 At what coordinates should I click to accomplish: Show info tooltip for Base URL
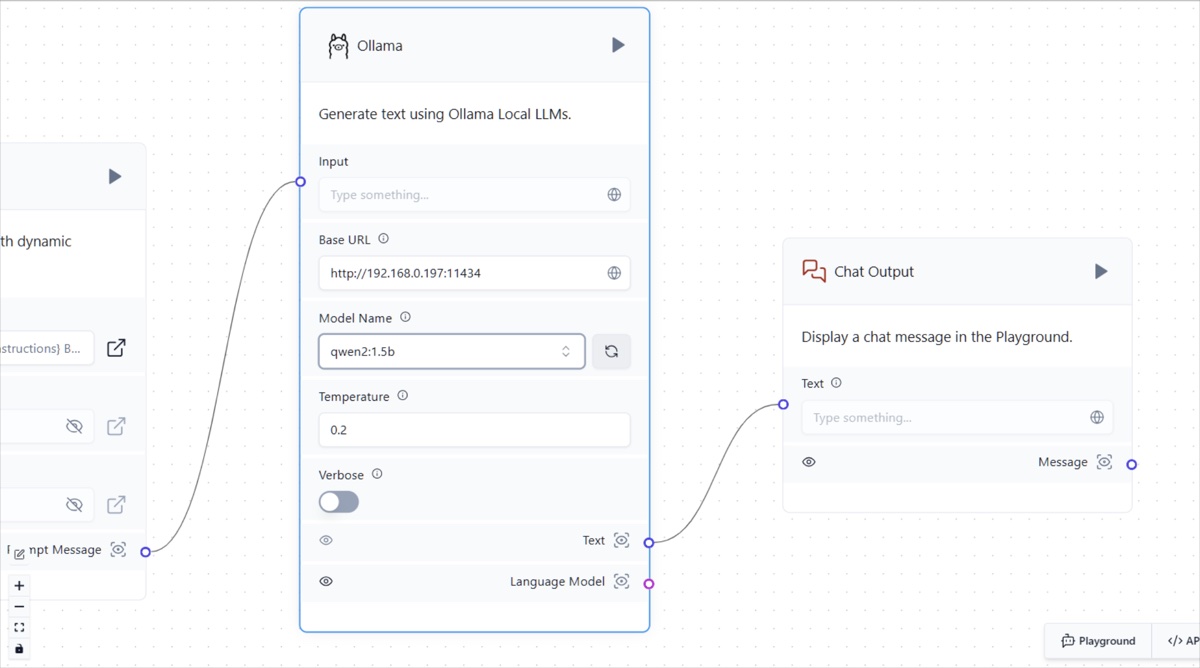tap(384, 239)
